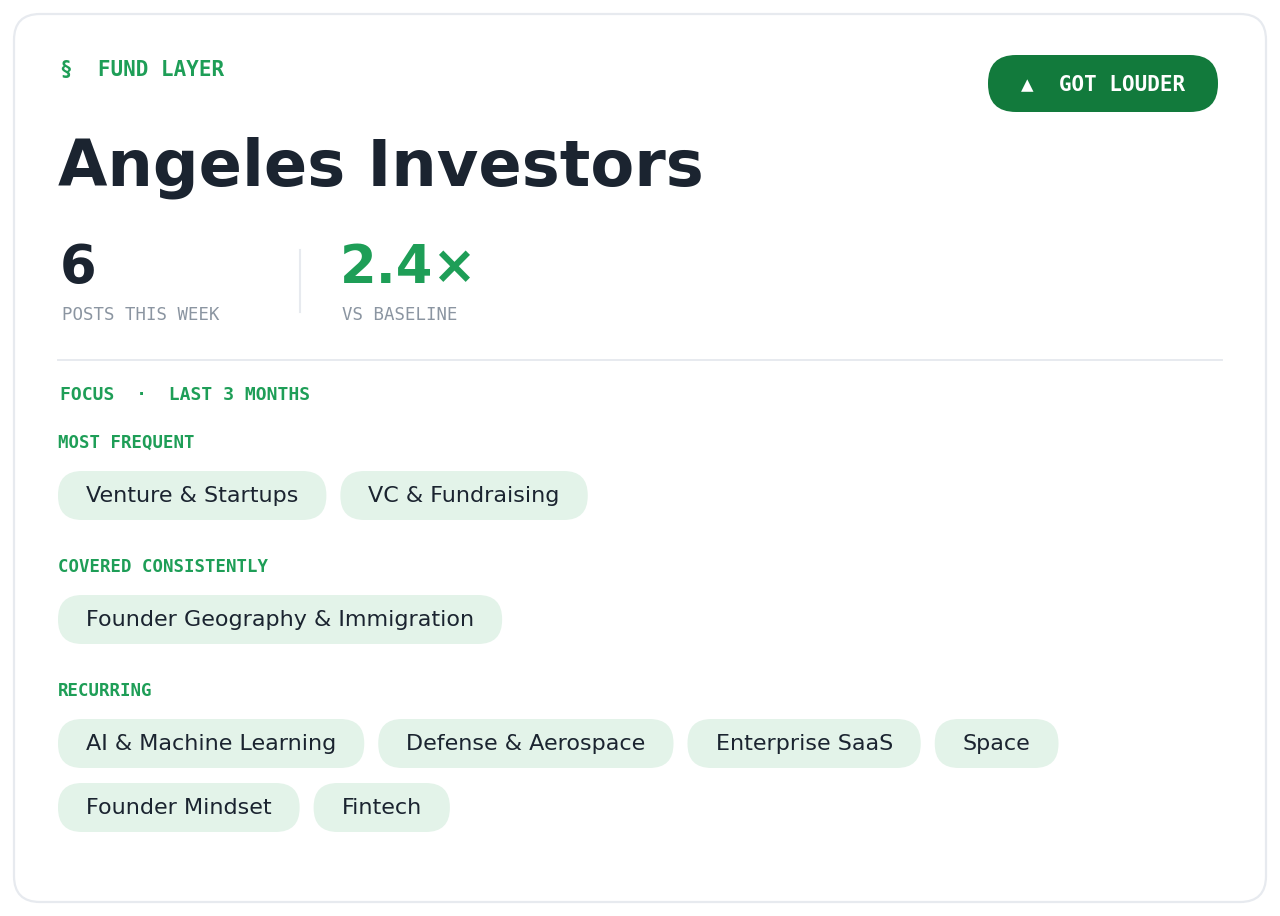Select the Founder Mindset chip
The image size is (1280, 916).
tap(179, 808)
